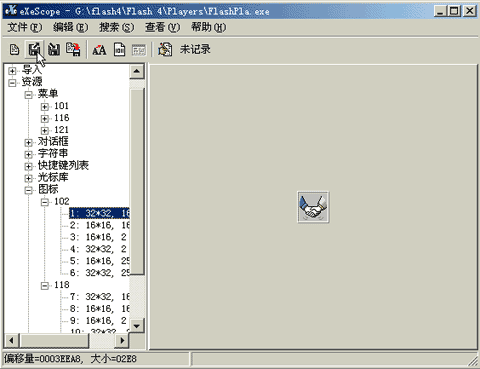Click the tree scroll down arrow
Viewport: 480px width, 369px height.
pyautogui.click(x=137, y=326)
